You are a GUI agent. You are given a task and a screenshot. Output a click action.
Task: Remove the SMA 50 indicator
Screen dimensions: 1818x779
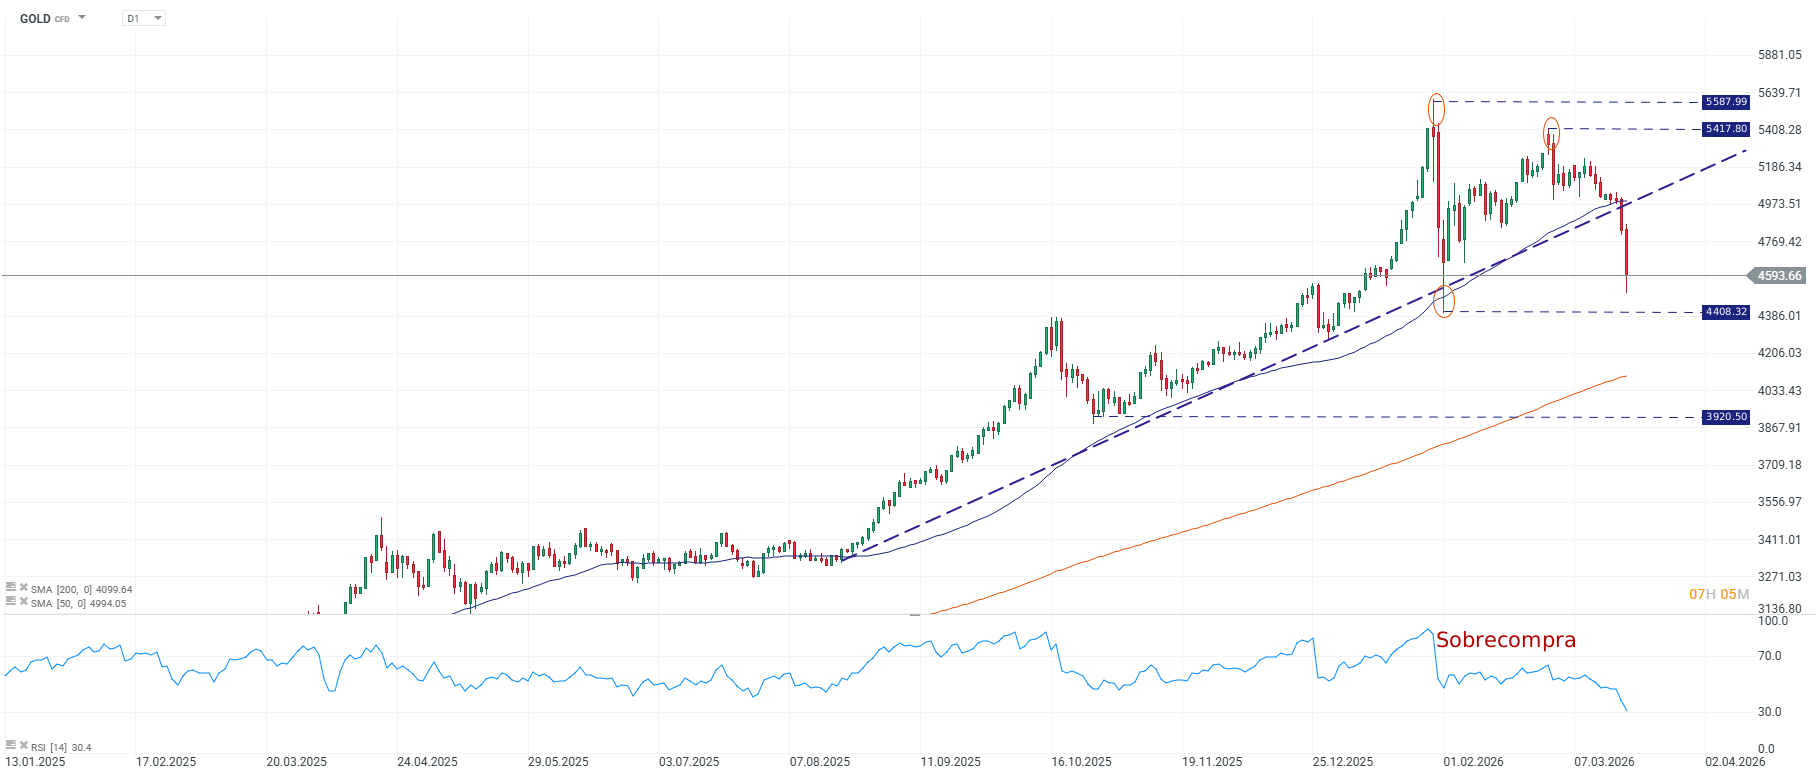point(23,602)
